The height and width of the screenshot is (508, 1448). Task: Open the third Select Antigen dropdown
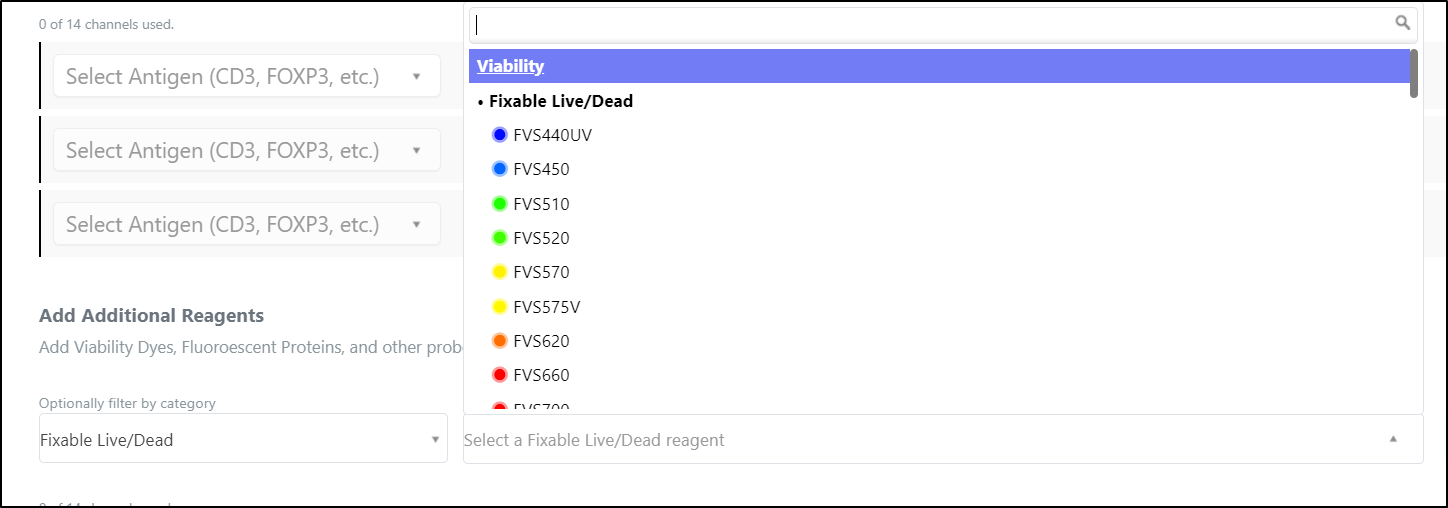click(247, 224)
